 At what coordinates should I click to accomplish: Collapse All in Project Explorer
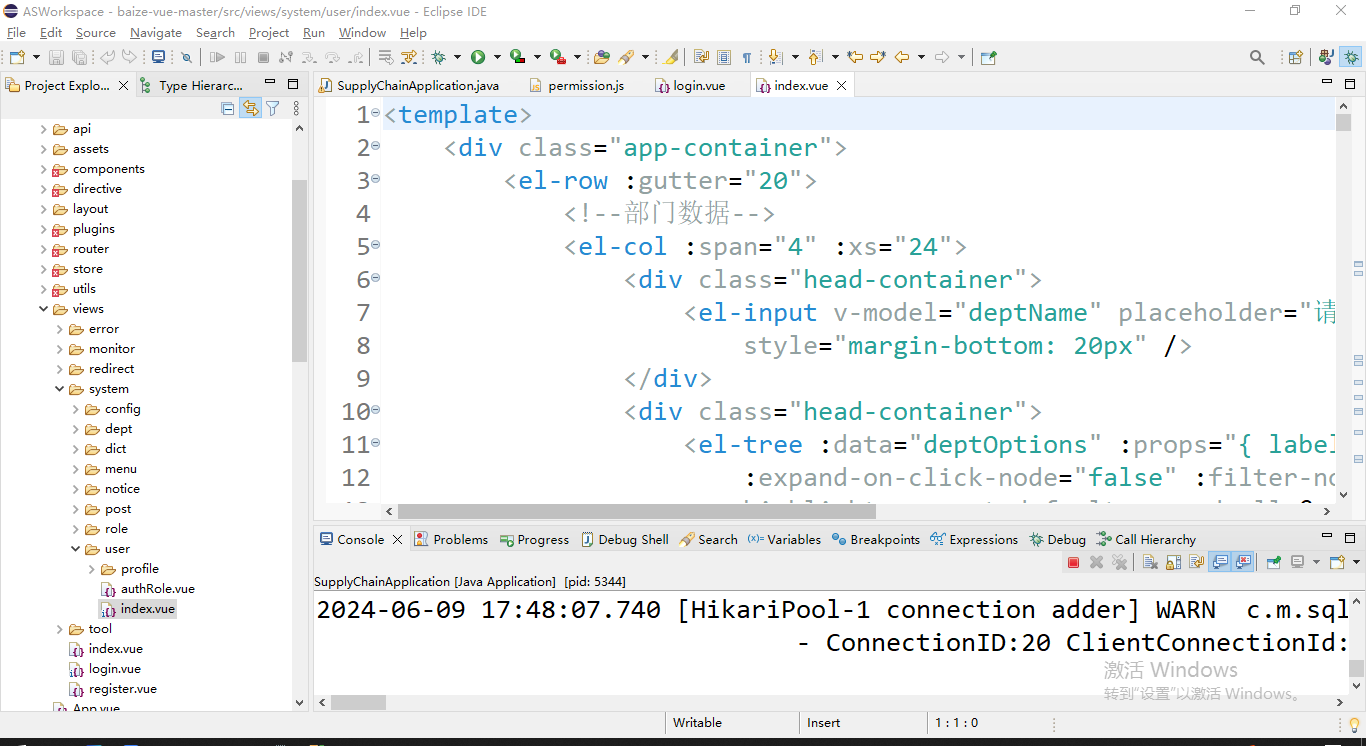228,108
